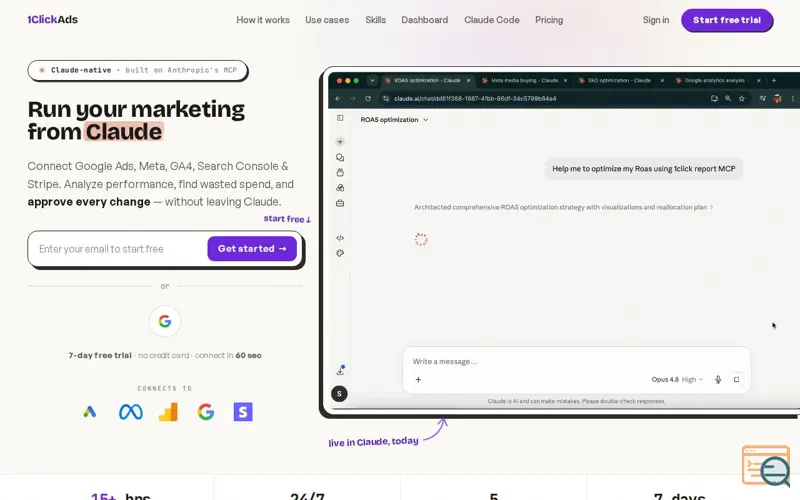This screenshot has height=500, width=800.
Task: Open the artifacts icon in Claude sidebar
Action: (x=340, y=188)
